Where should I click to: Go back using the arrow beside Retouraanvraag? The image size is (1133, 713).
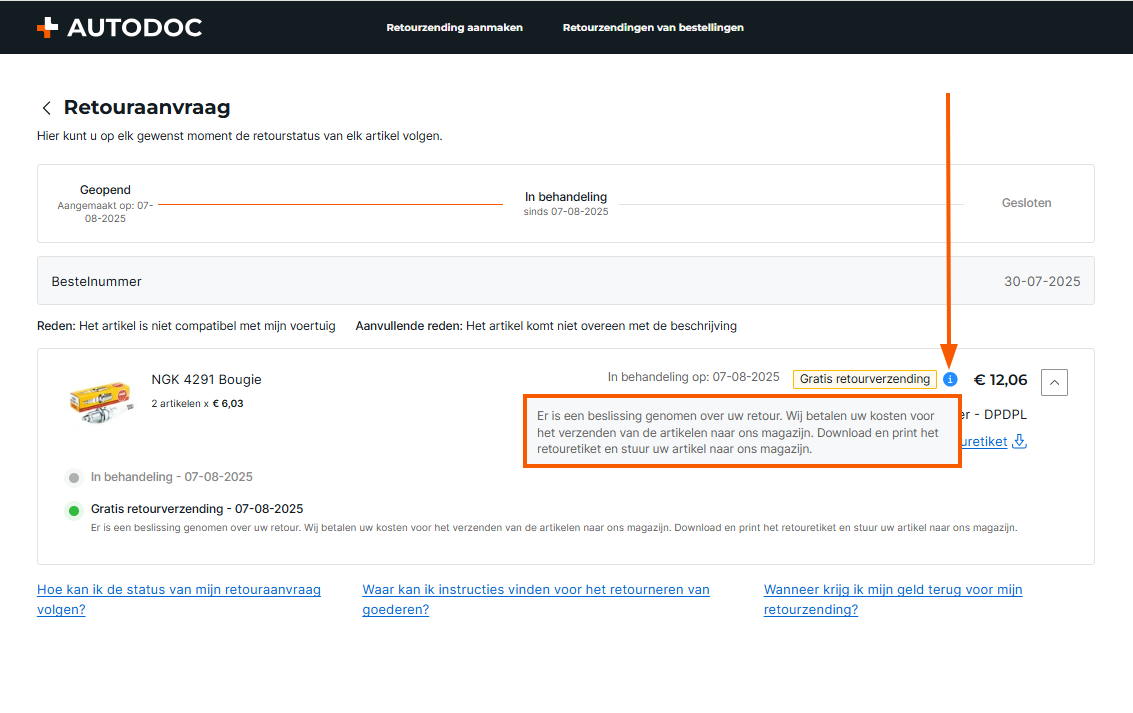pyautogui.click(x=46, y=108)
